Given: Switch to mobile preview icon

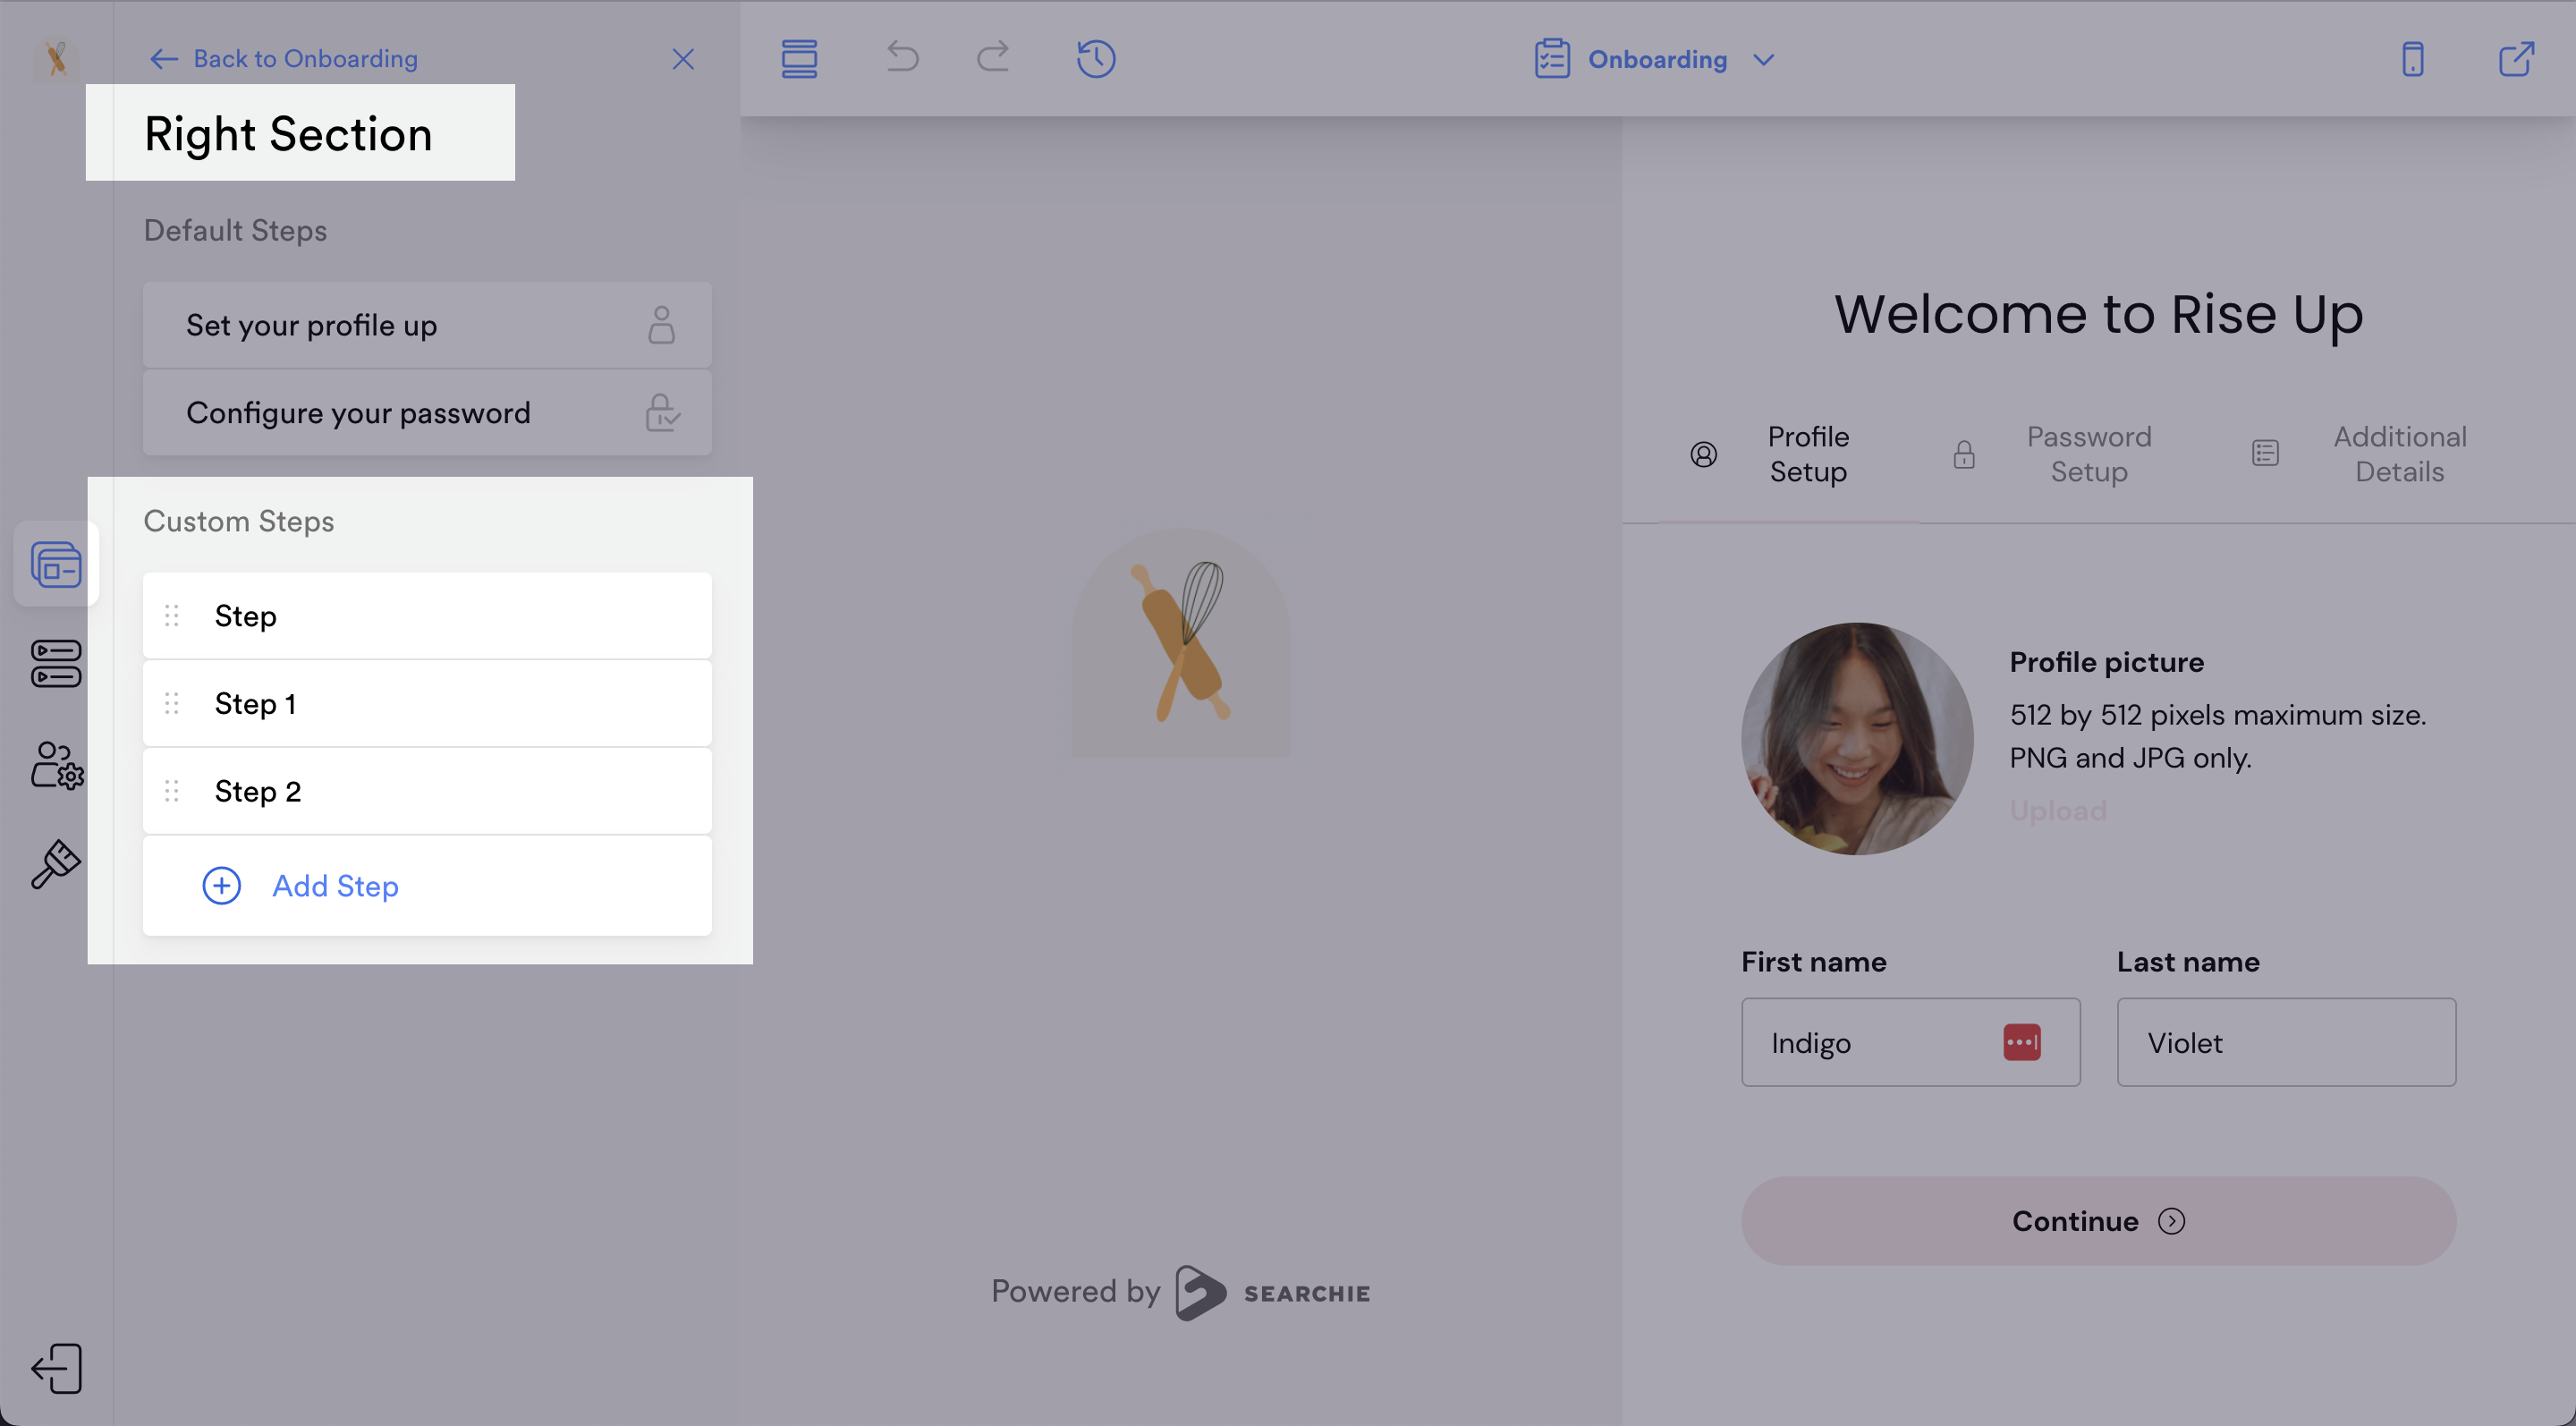Looking at the screenshot, I should pyautogui.click(x=2412, y=59).
